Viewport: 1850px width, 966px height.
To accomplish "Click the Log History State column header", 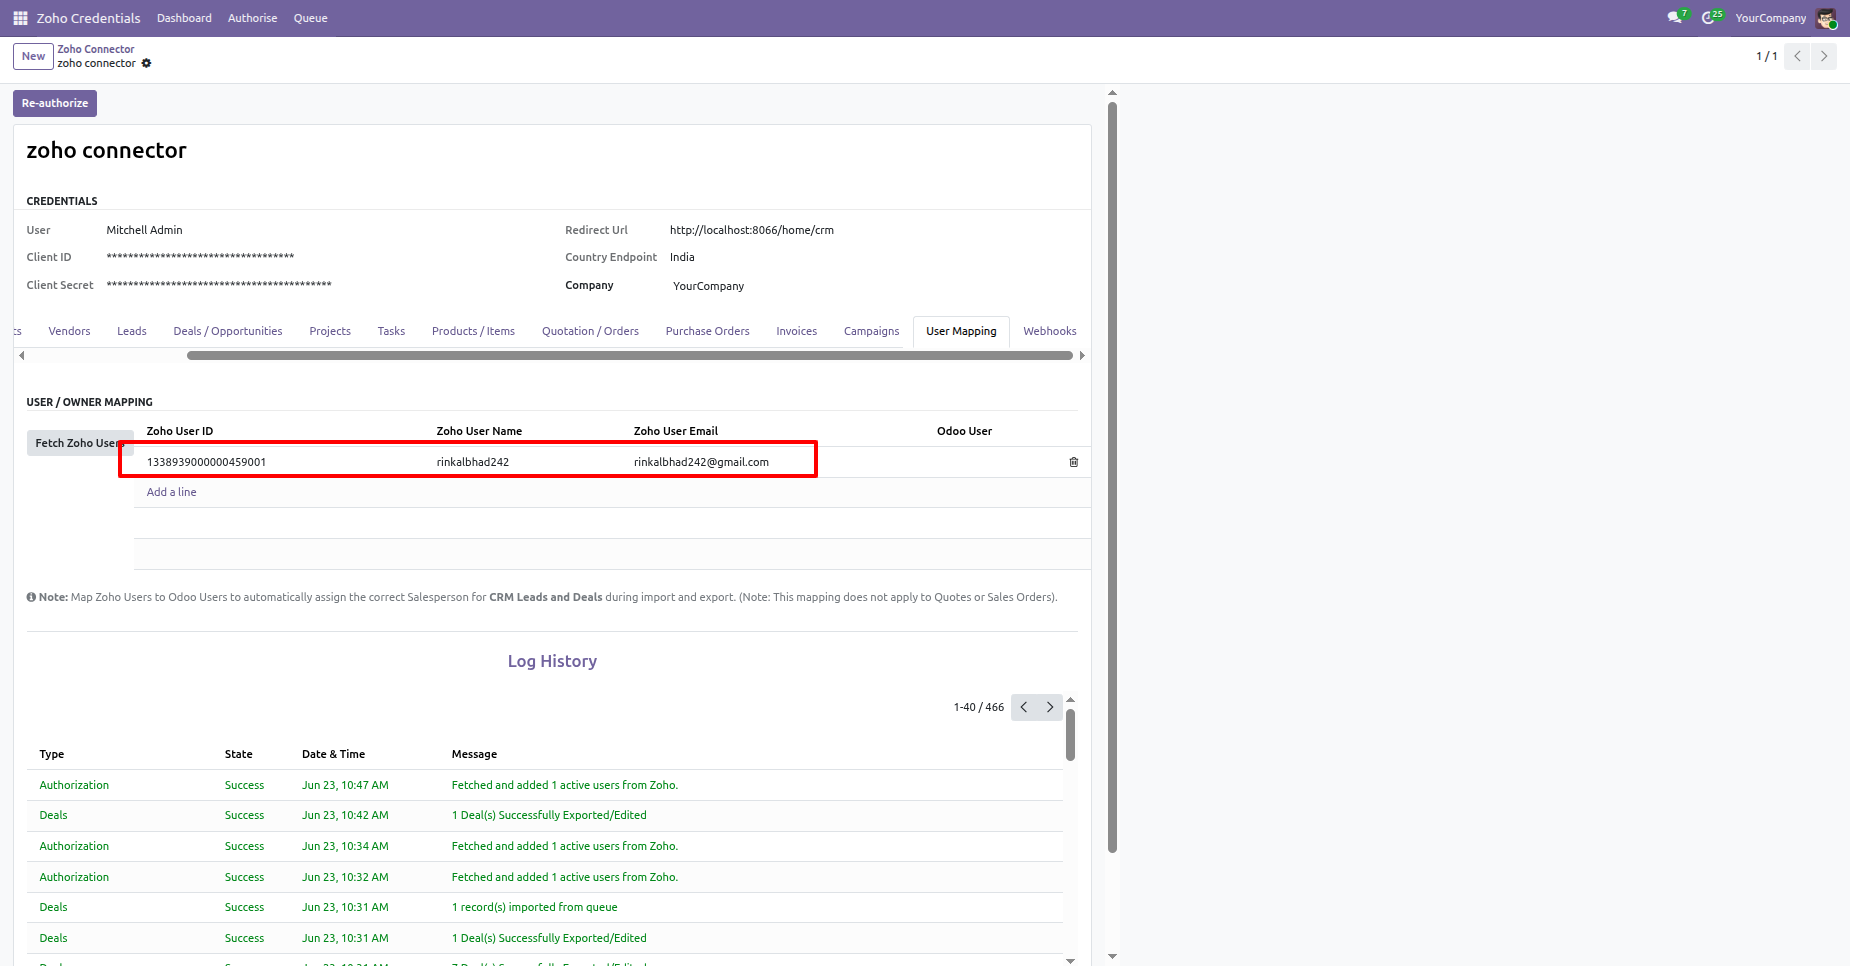I will click(239, 754).
